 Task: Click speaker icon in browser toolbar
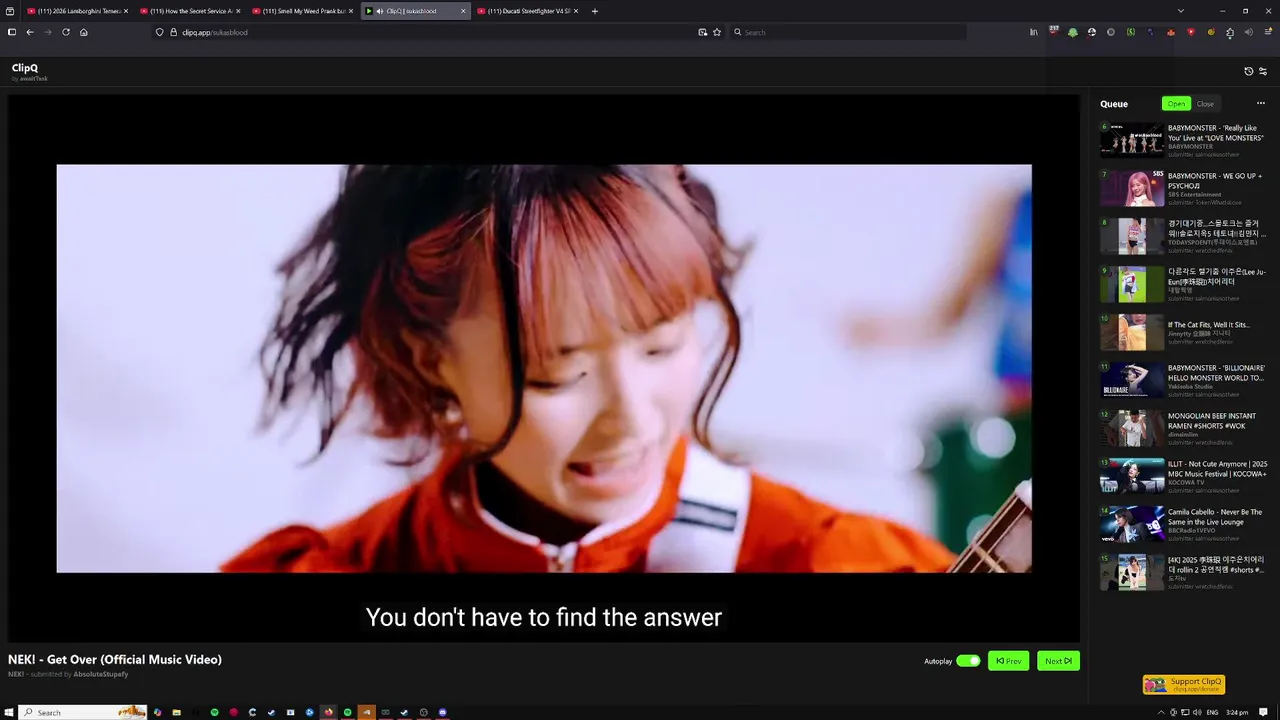click(1249, 32)
